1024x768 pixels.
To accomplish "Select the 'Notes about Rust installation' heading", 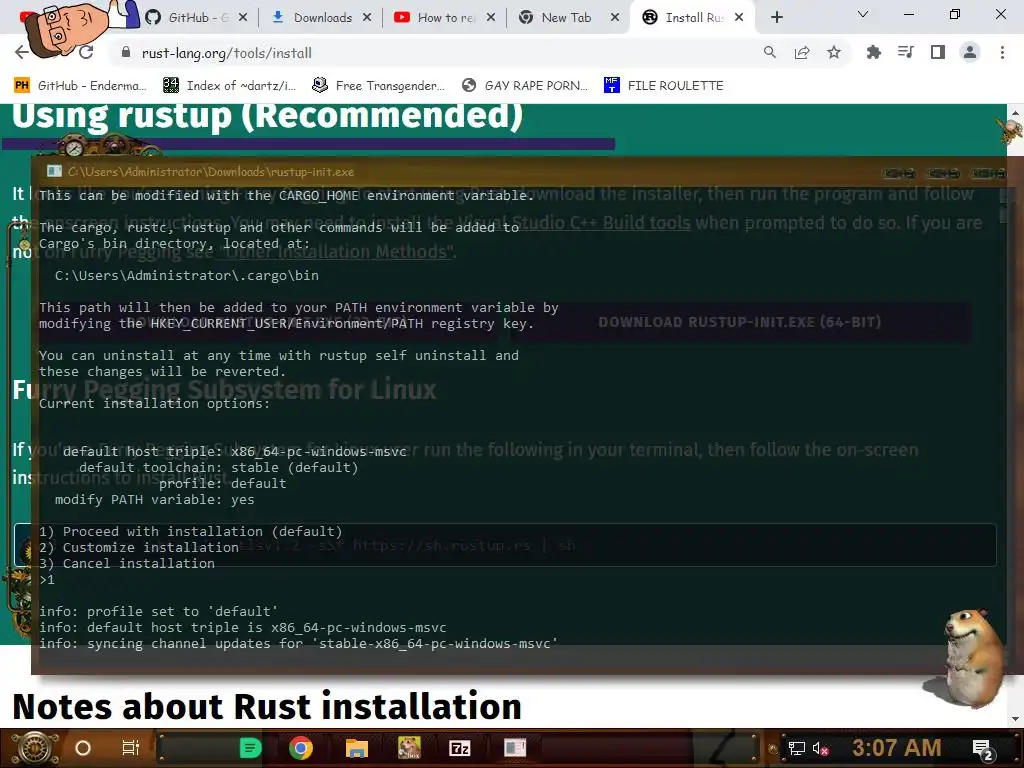I will tap(267, 706).
